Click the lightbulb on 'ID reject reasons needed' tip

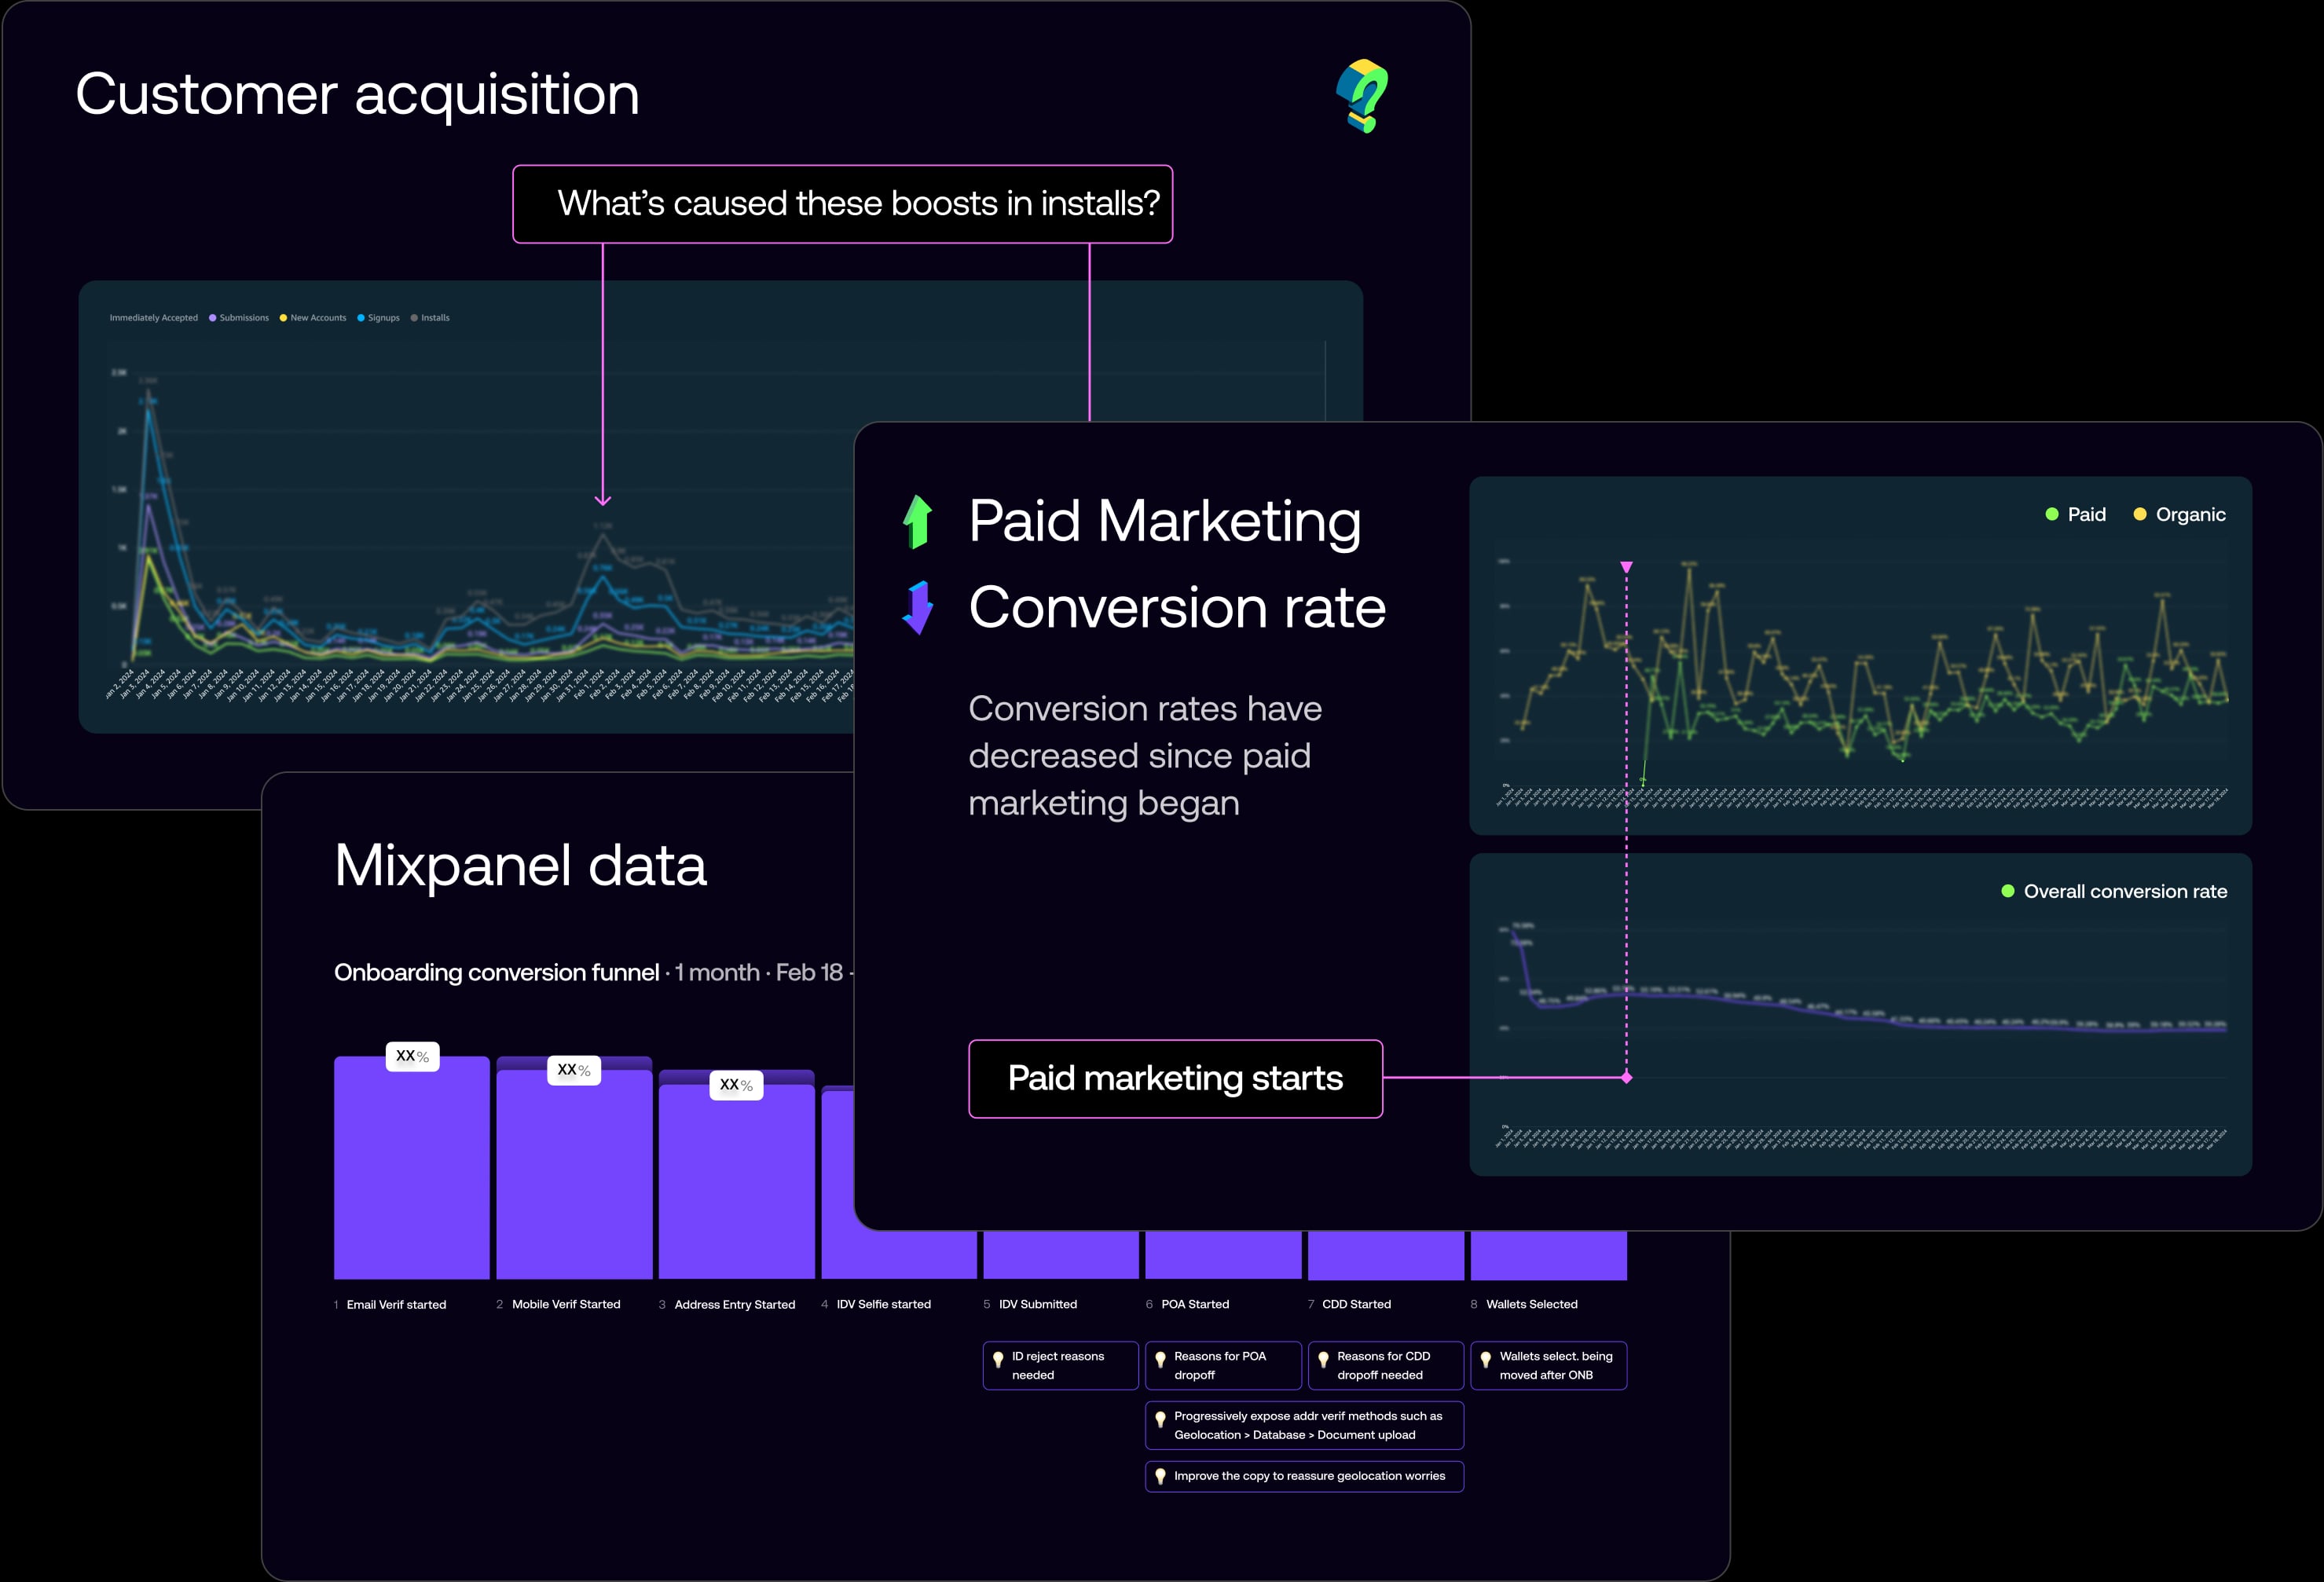(998, 1360)
